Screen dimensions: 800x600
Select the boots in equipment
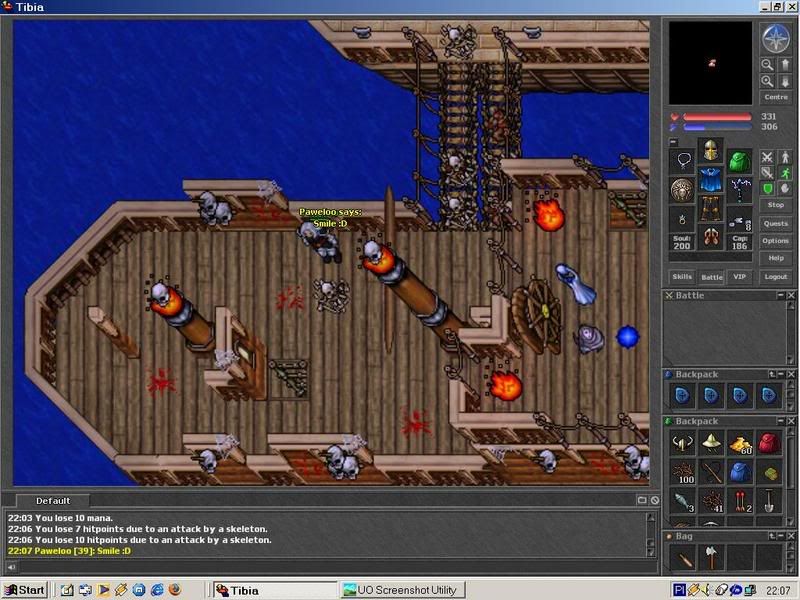click(x=711, y=237)
